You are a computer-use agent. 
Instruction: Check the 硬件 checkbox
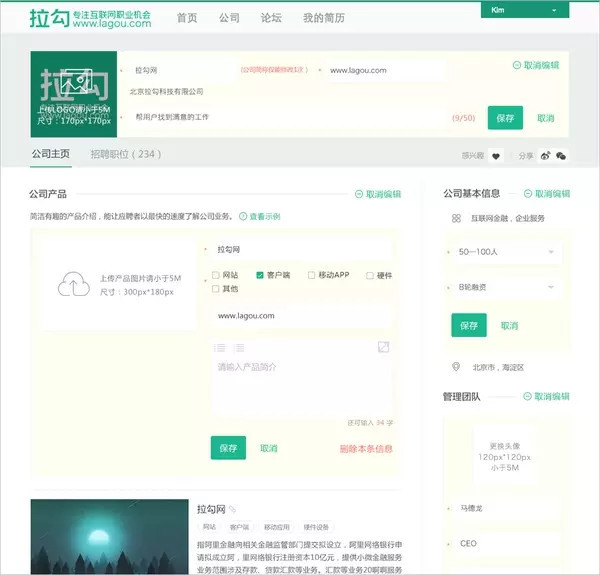pyautogui.click(x=370, y=275)
